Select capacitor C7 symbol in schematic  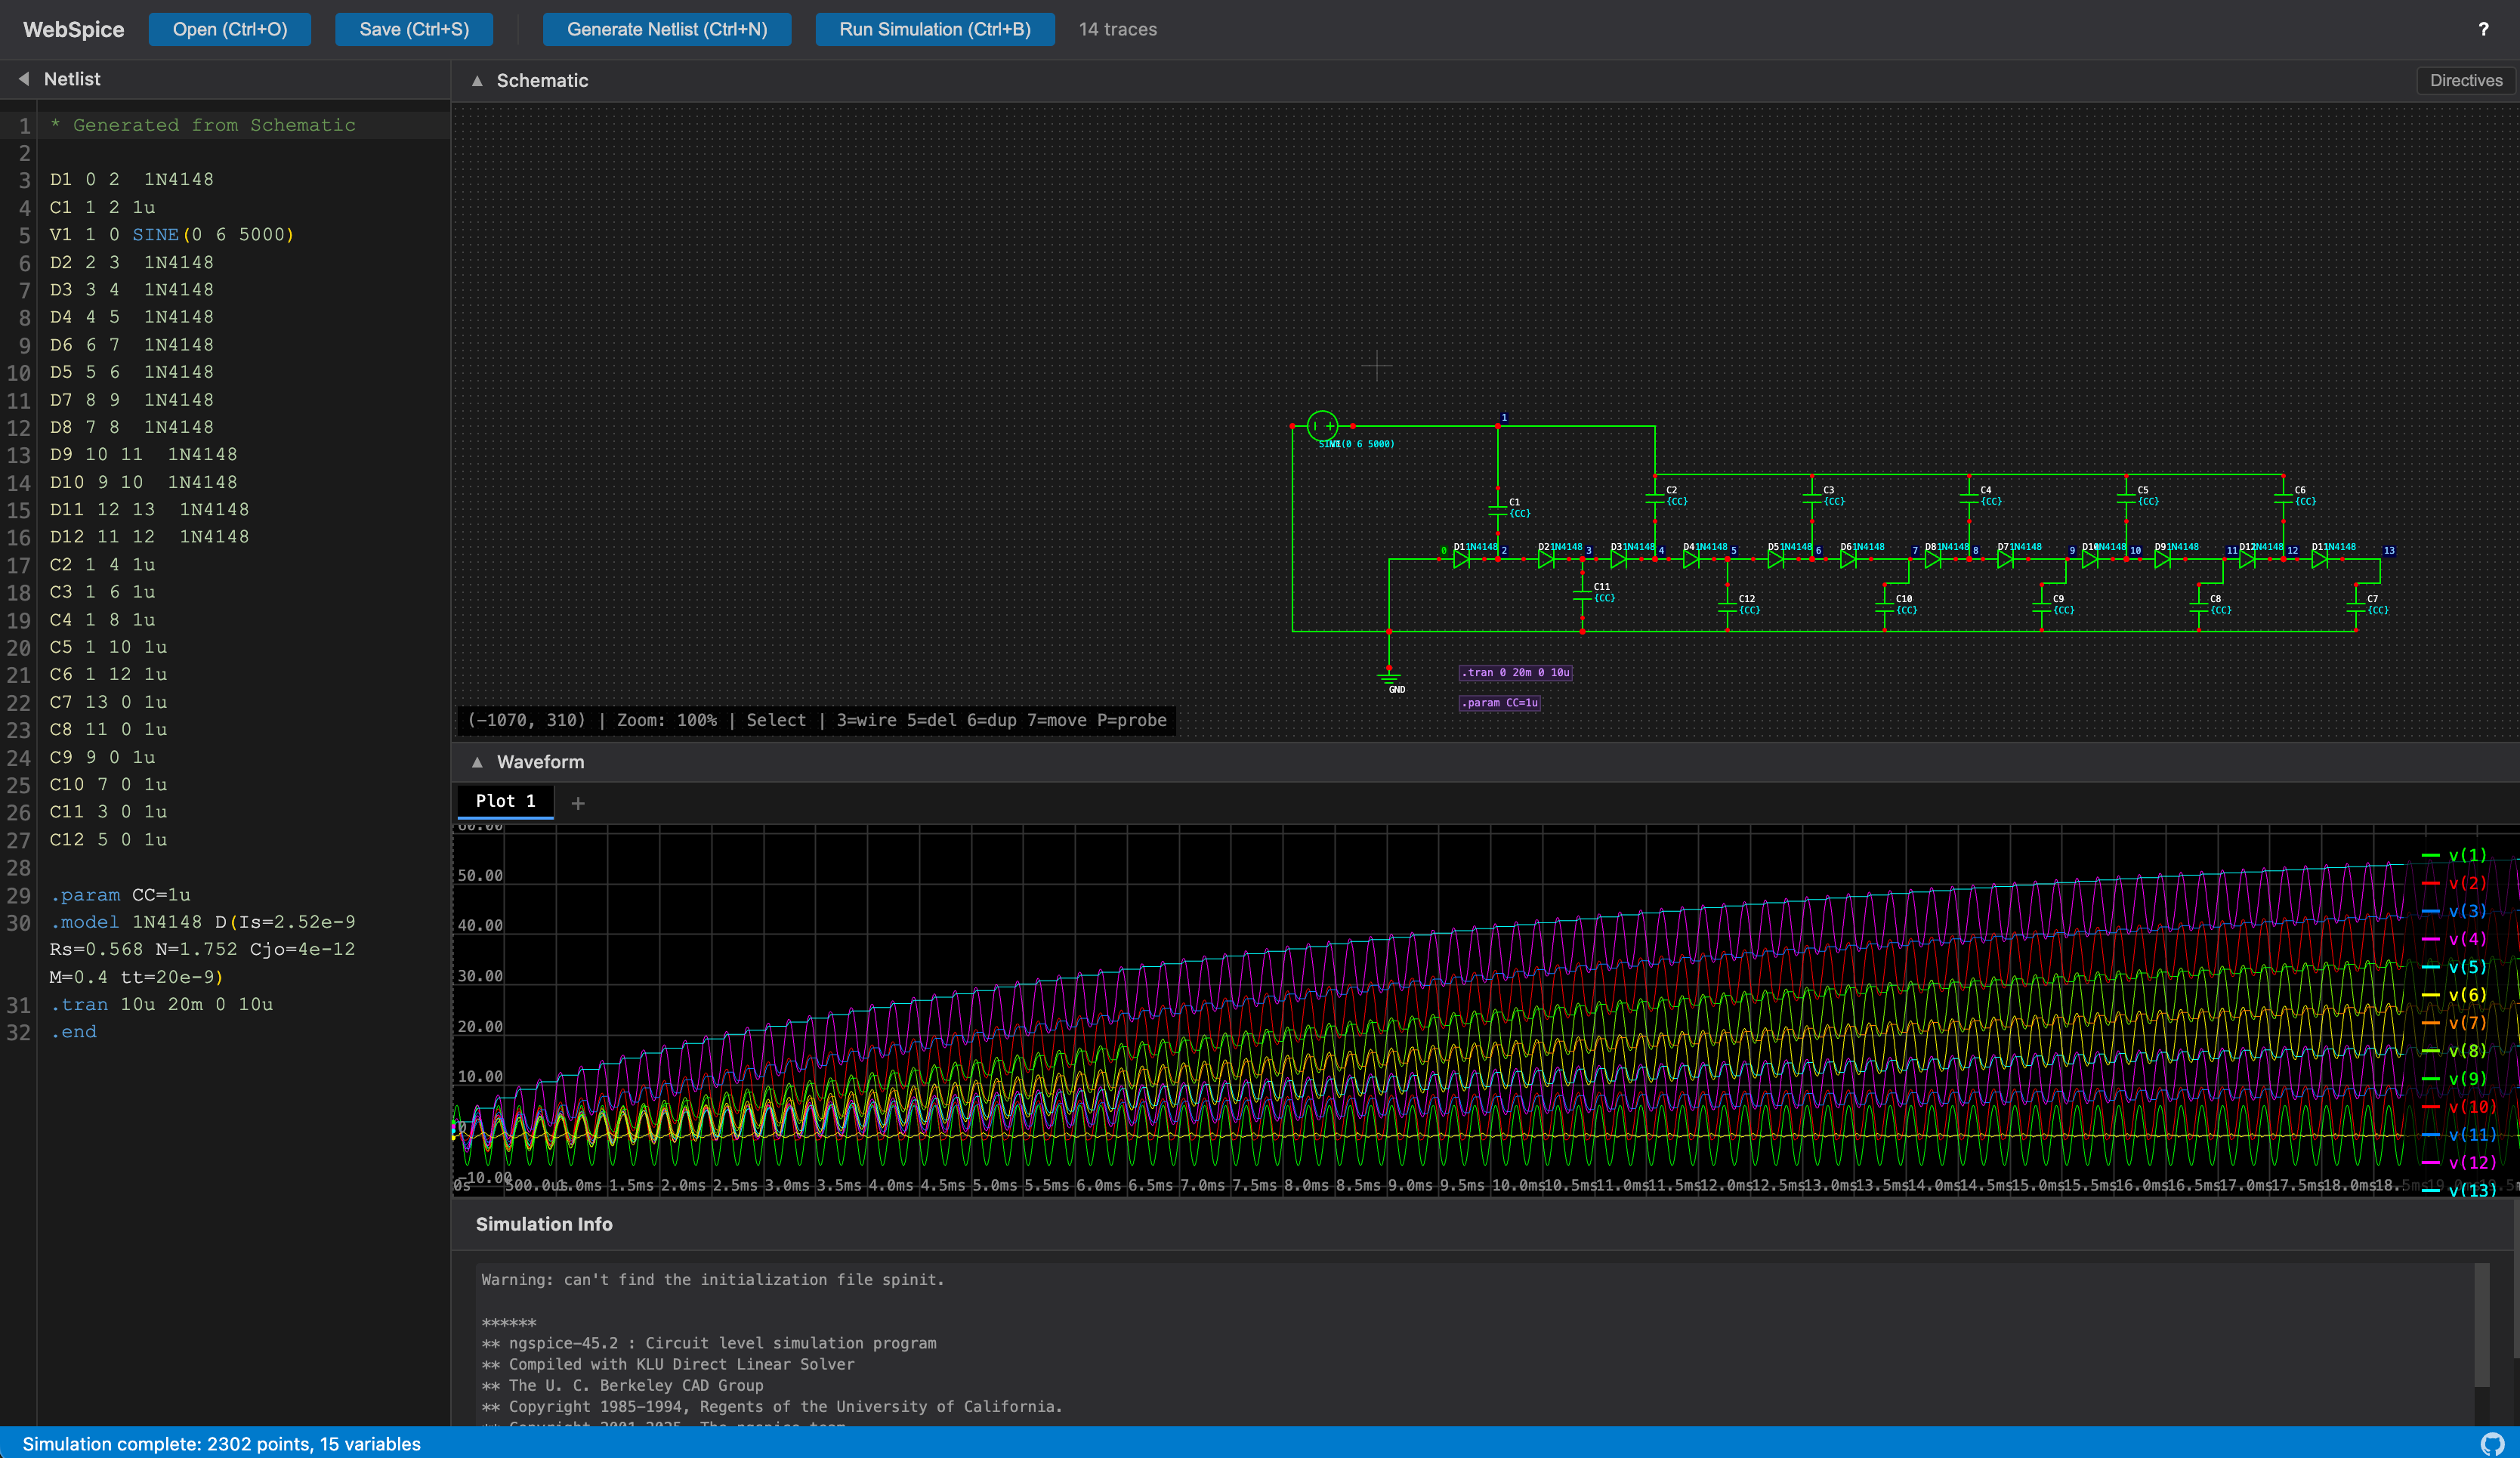point(2356,607)
